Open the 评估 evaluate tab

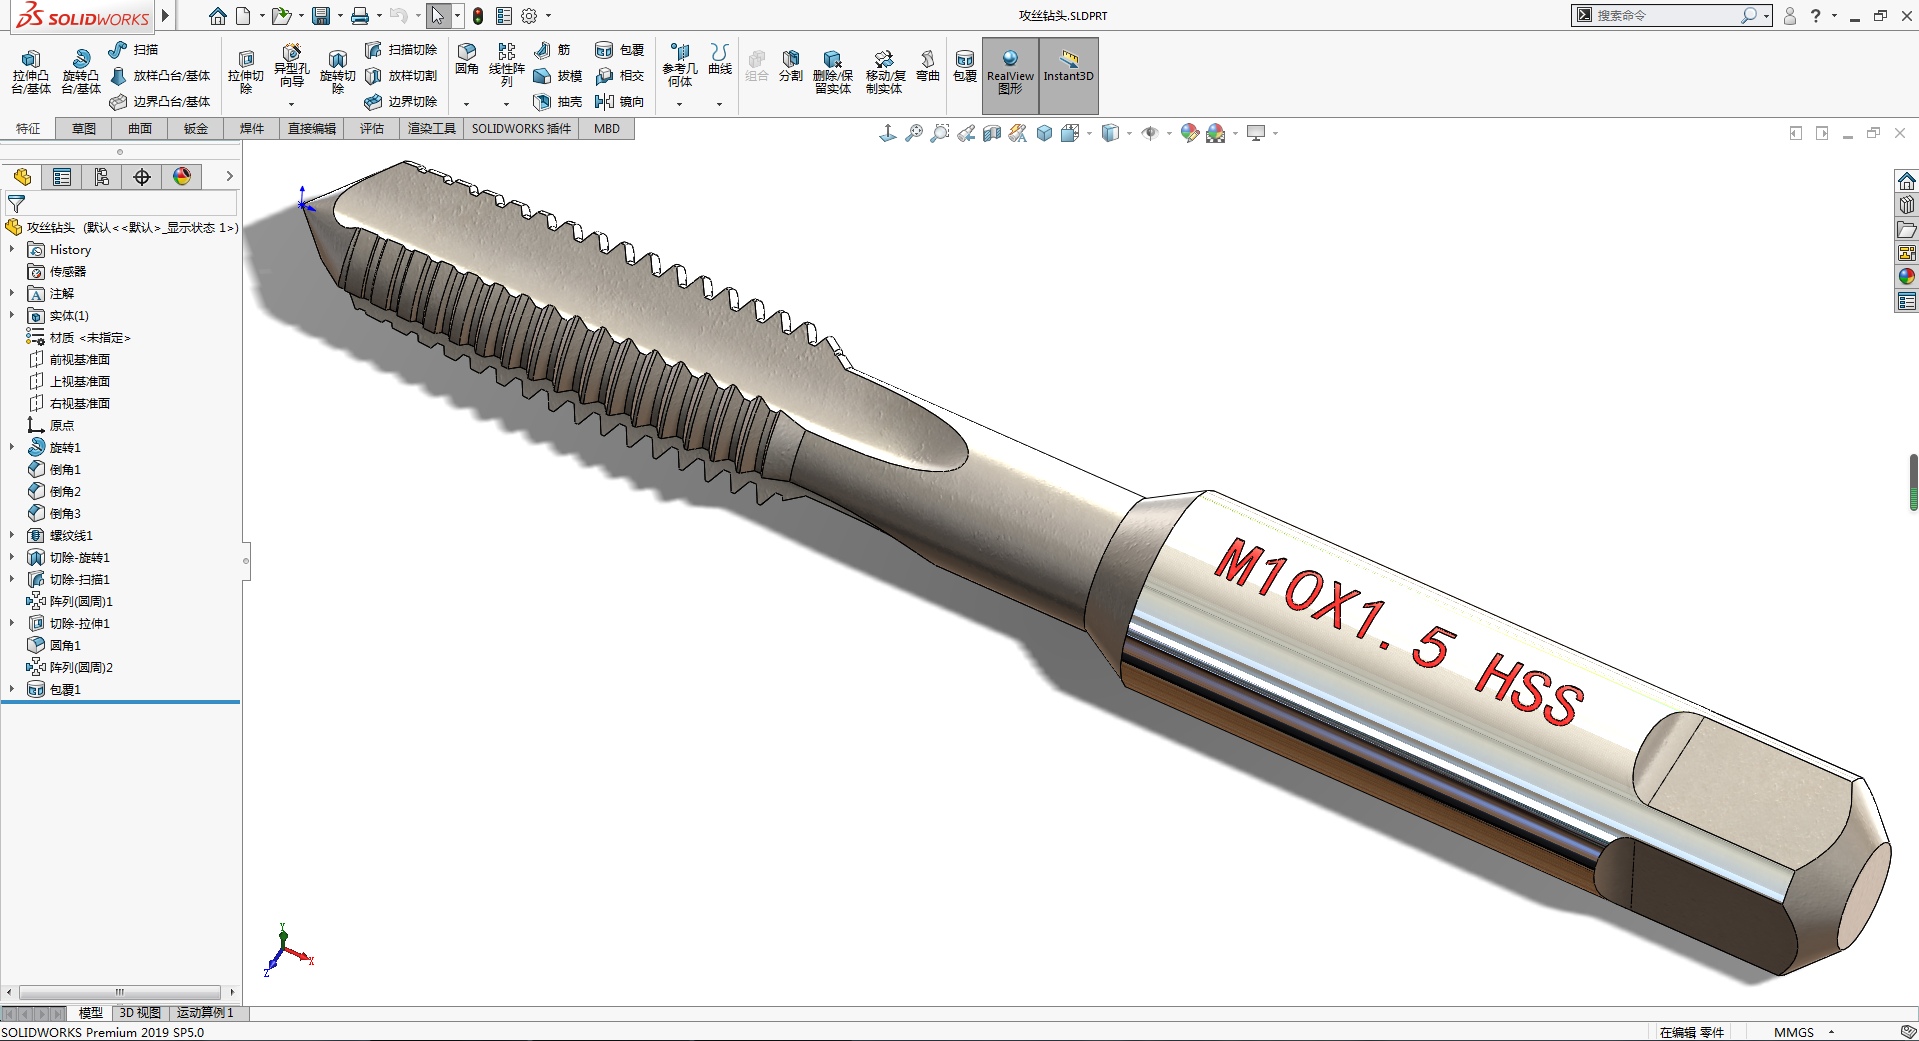pyautogui.click(x=372, y=128)
